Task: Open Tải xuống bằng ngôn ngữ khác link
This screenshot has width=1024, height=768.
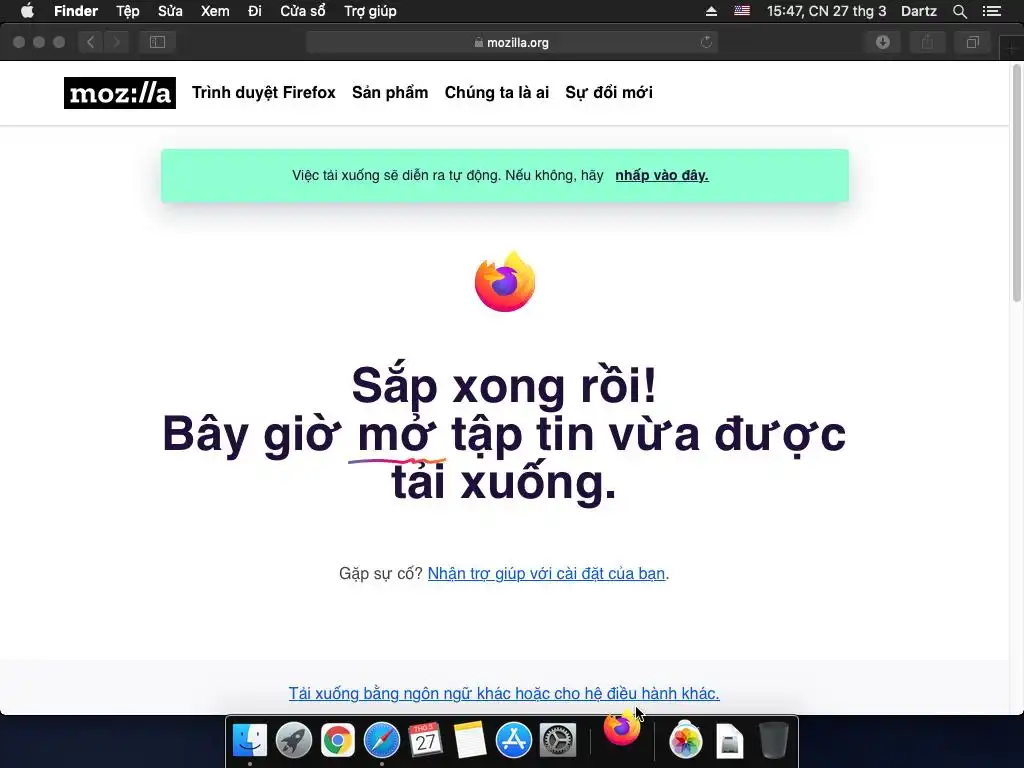Action: (x=504, y=693)
